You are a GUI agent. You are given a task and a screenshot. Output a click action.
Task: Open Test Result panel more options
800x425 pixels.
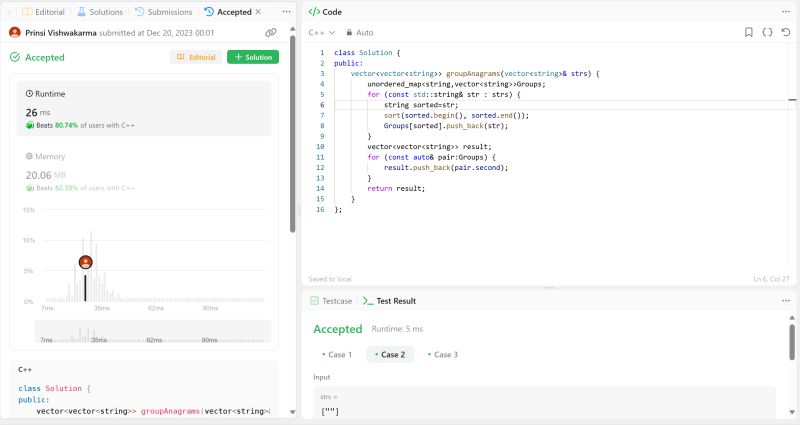click(786, 301)
